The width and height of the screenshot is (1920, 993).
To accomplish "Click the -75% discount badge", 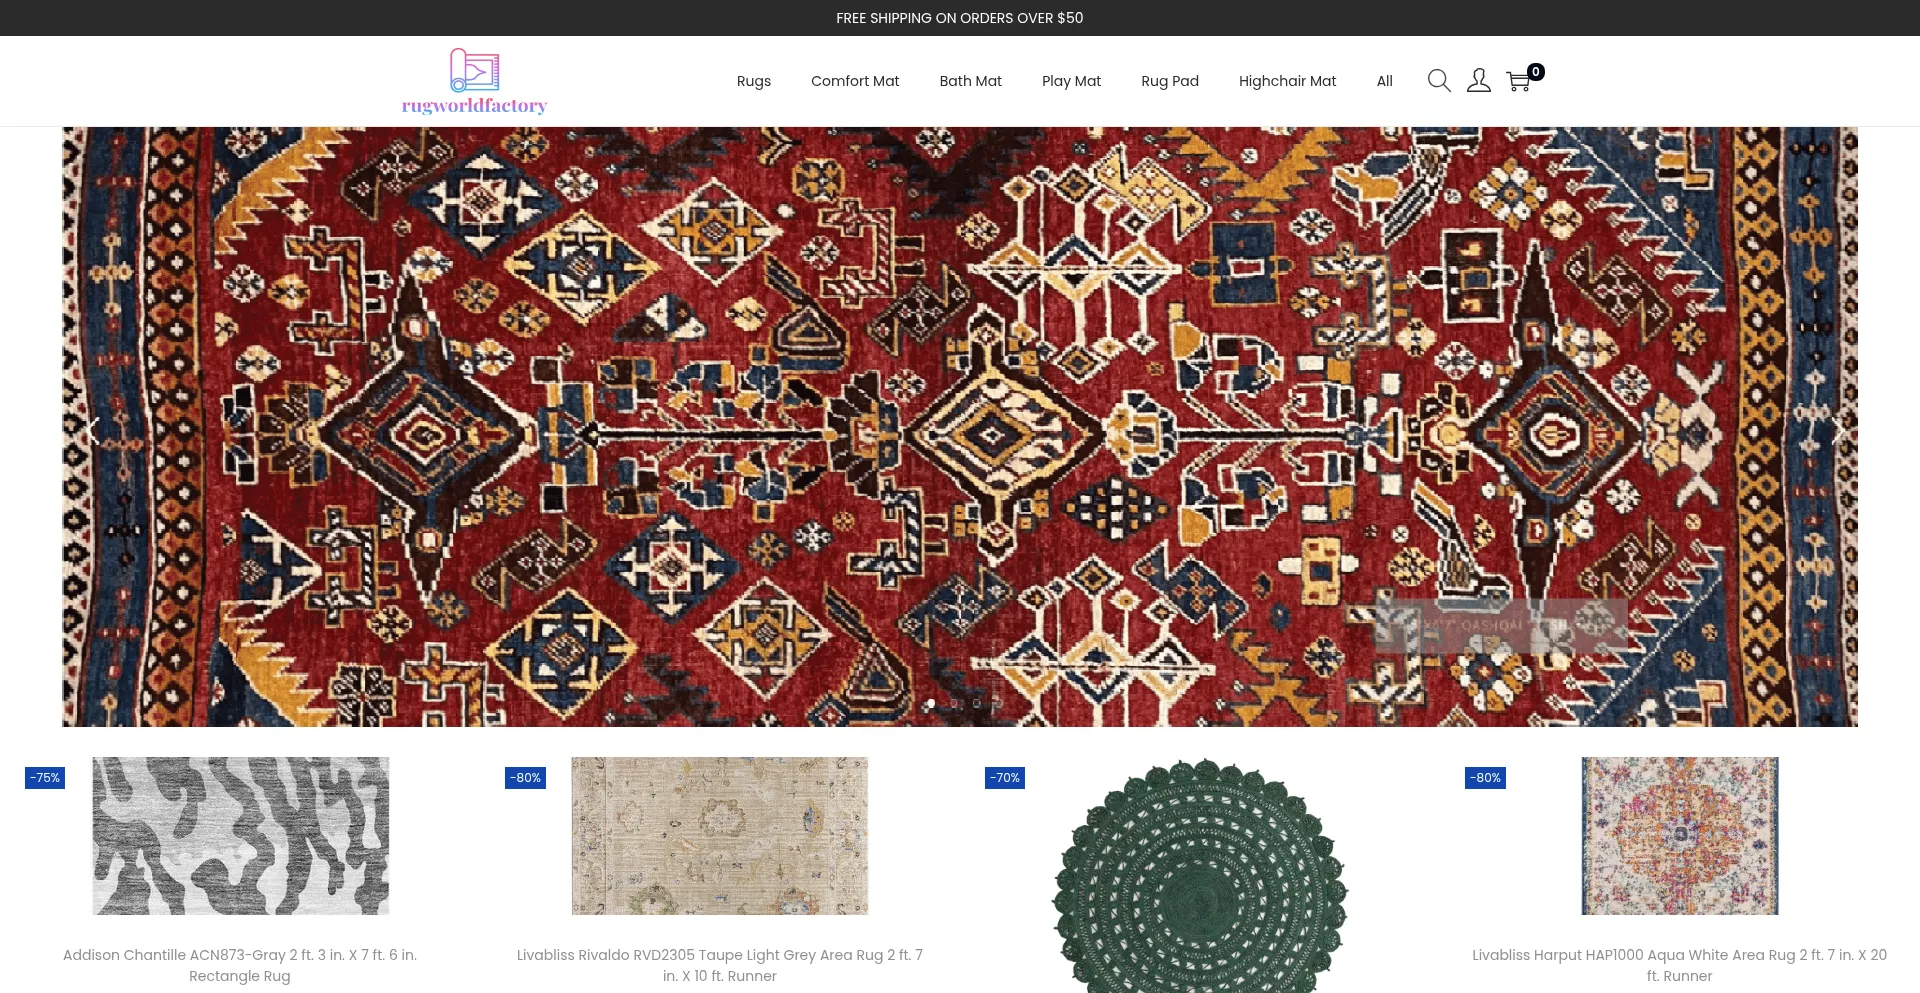I will 45,778.
